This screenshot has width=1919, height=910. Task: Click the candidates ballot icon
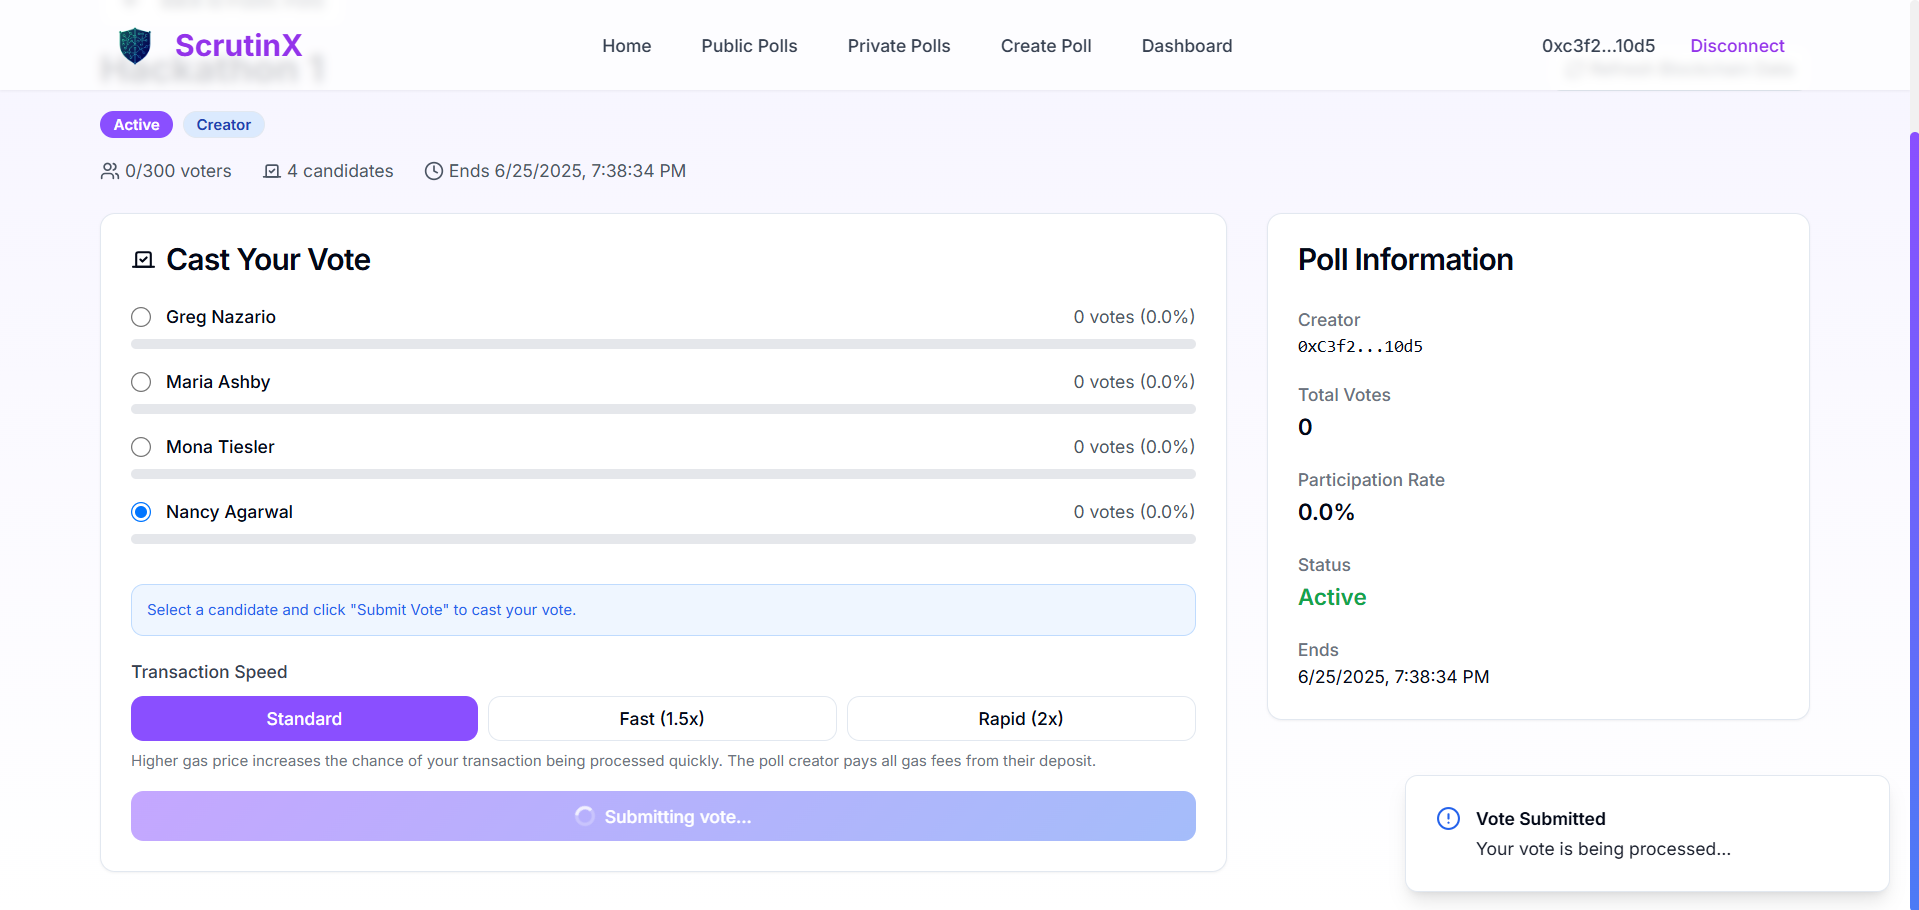(x=272, y=171)
